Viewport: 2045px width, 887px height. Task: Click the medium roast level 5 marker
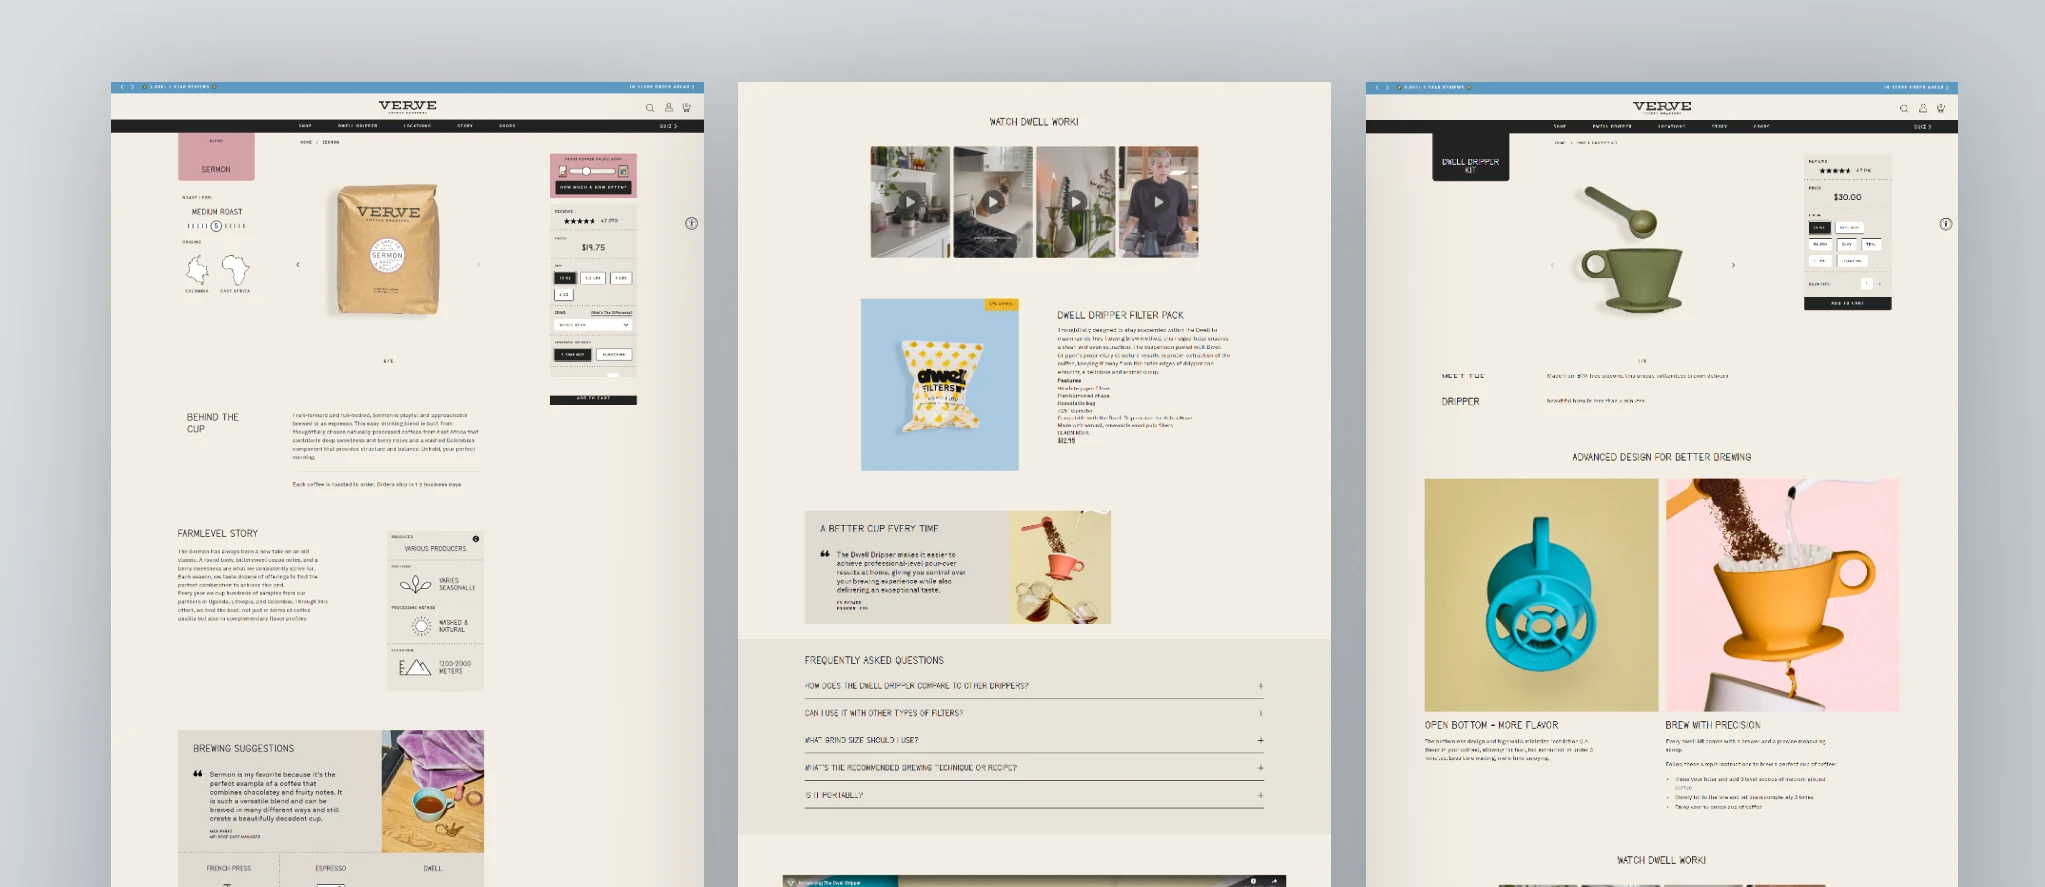tap(216, 226)
